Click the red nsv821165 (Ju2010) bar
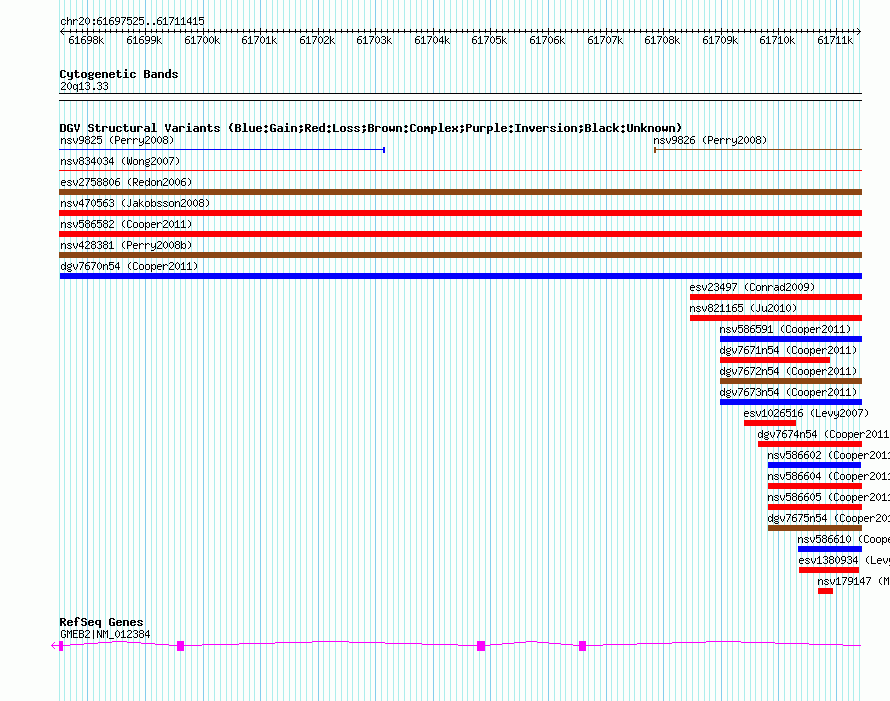 (x=776, y=318)
